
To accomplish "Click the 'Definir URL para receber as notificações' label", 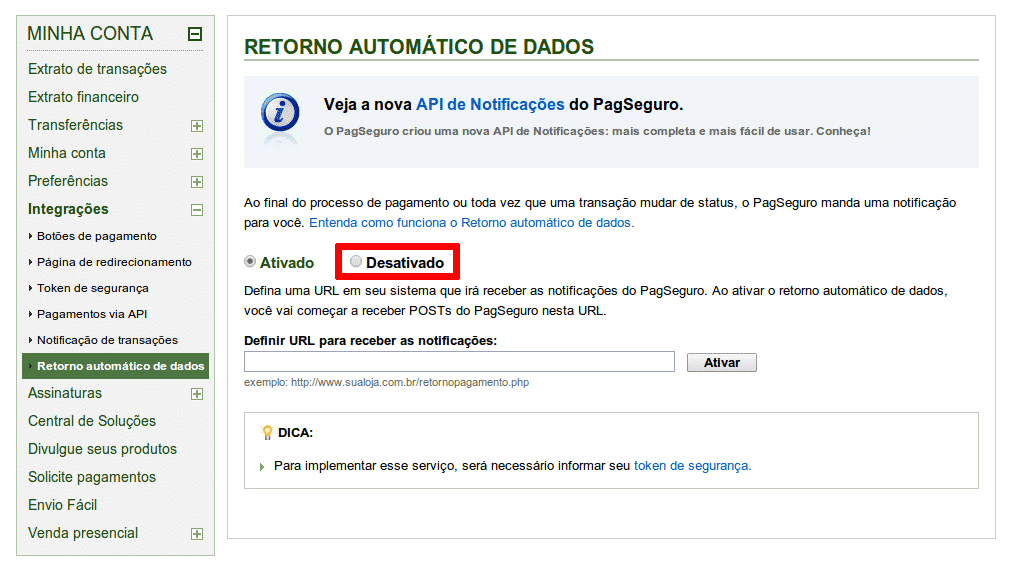I will 370,341.
